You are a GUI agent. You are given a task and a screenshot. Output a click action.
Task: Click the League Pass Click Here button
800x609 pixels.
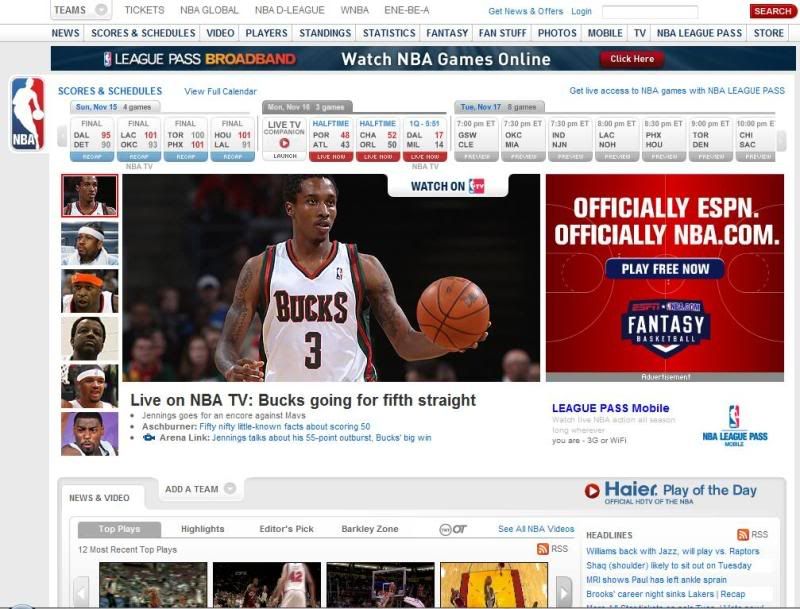(632, 59)
